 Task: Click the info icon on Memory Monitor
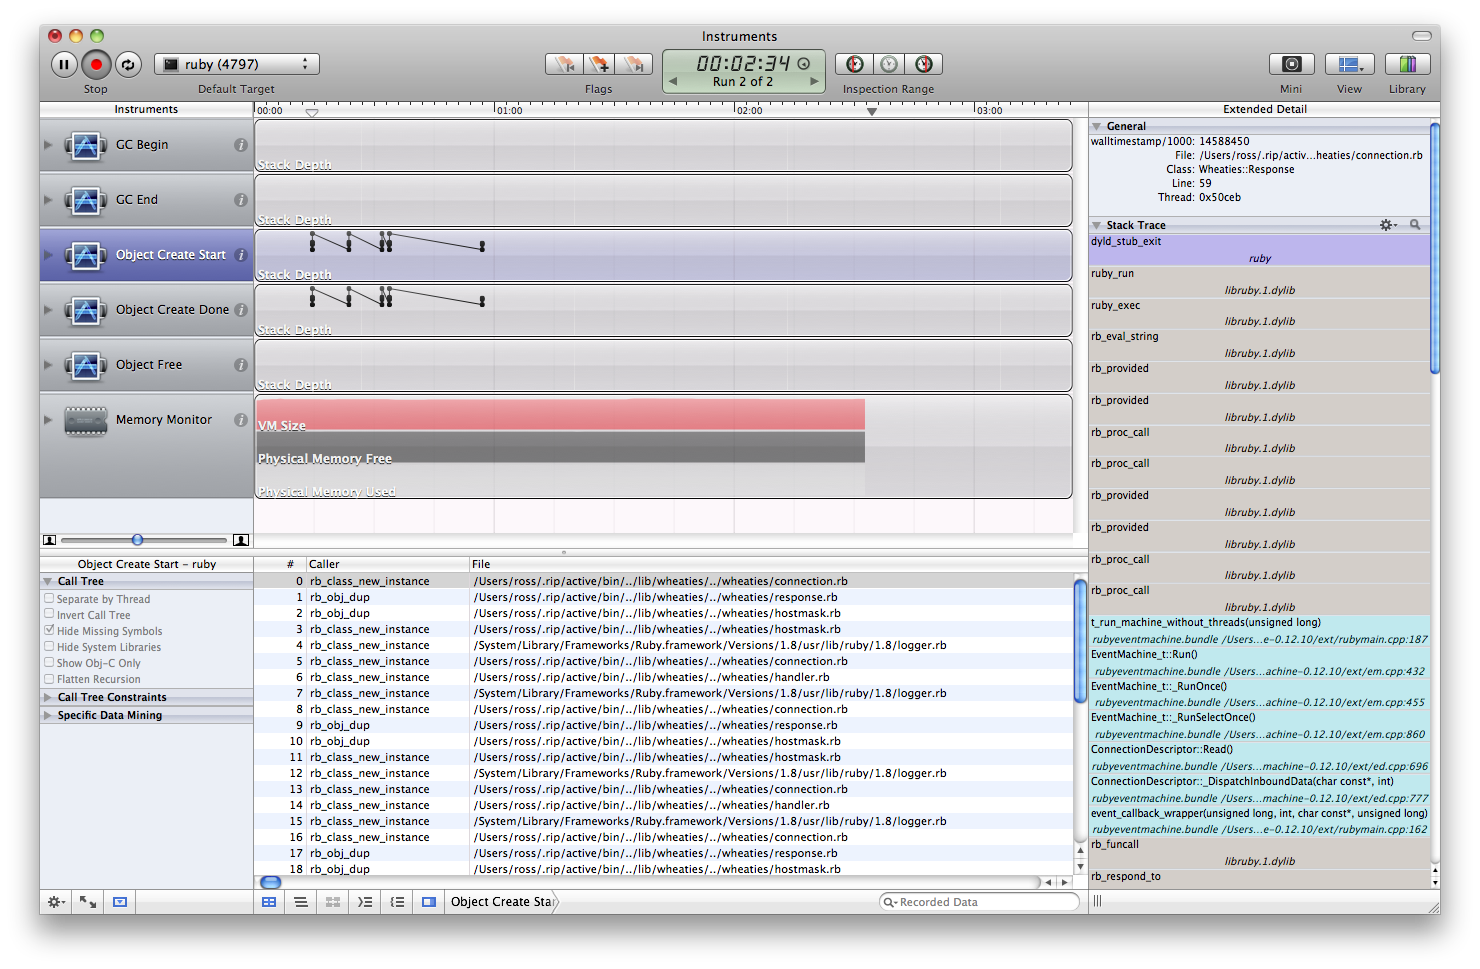[241, 420]
